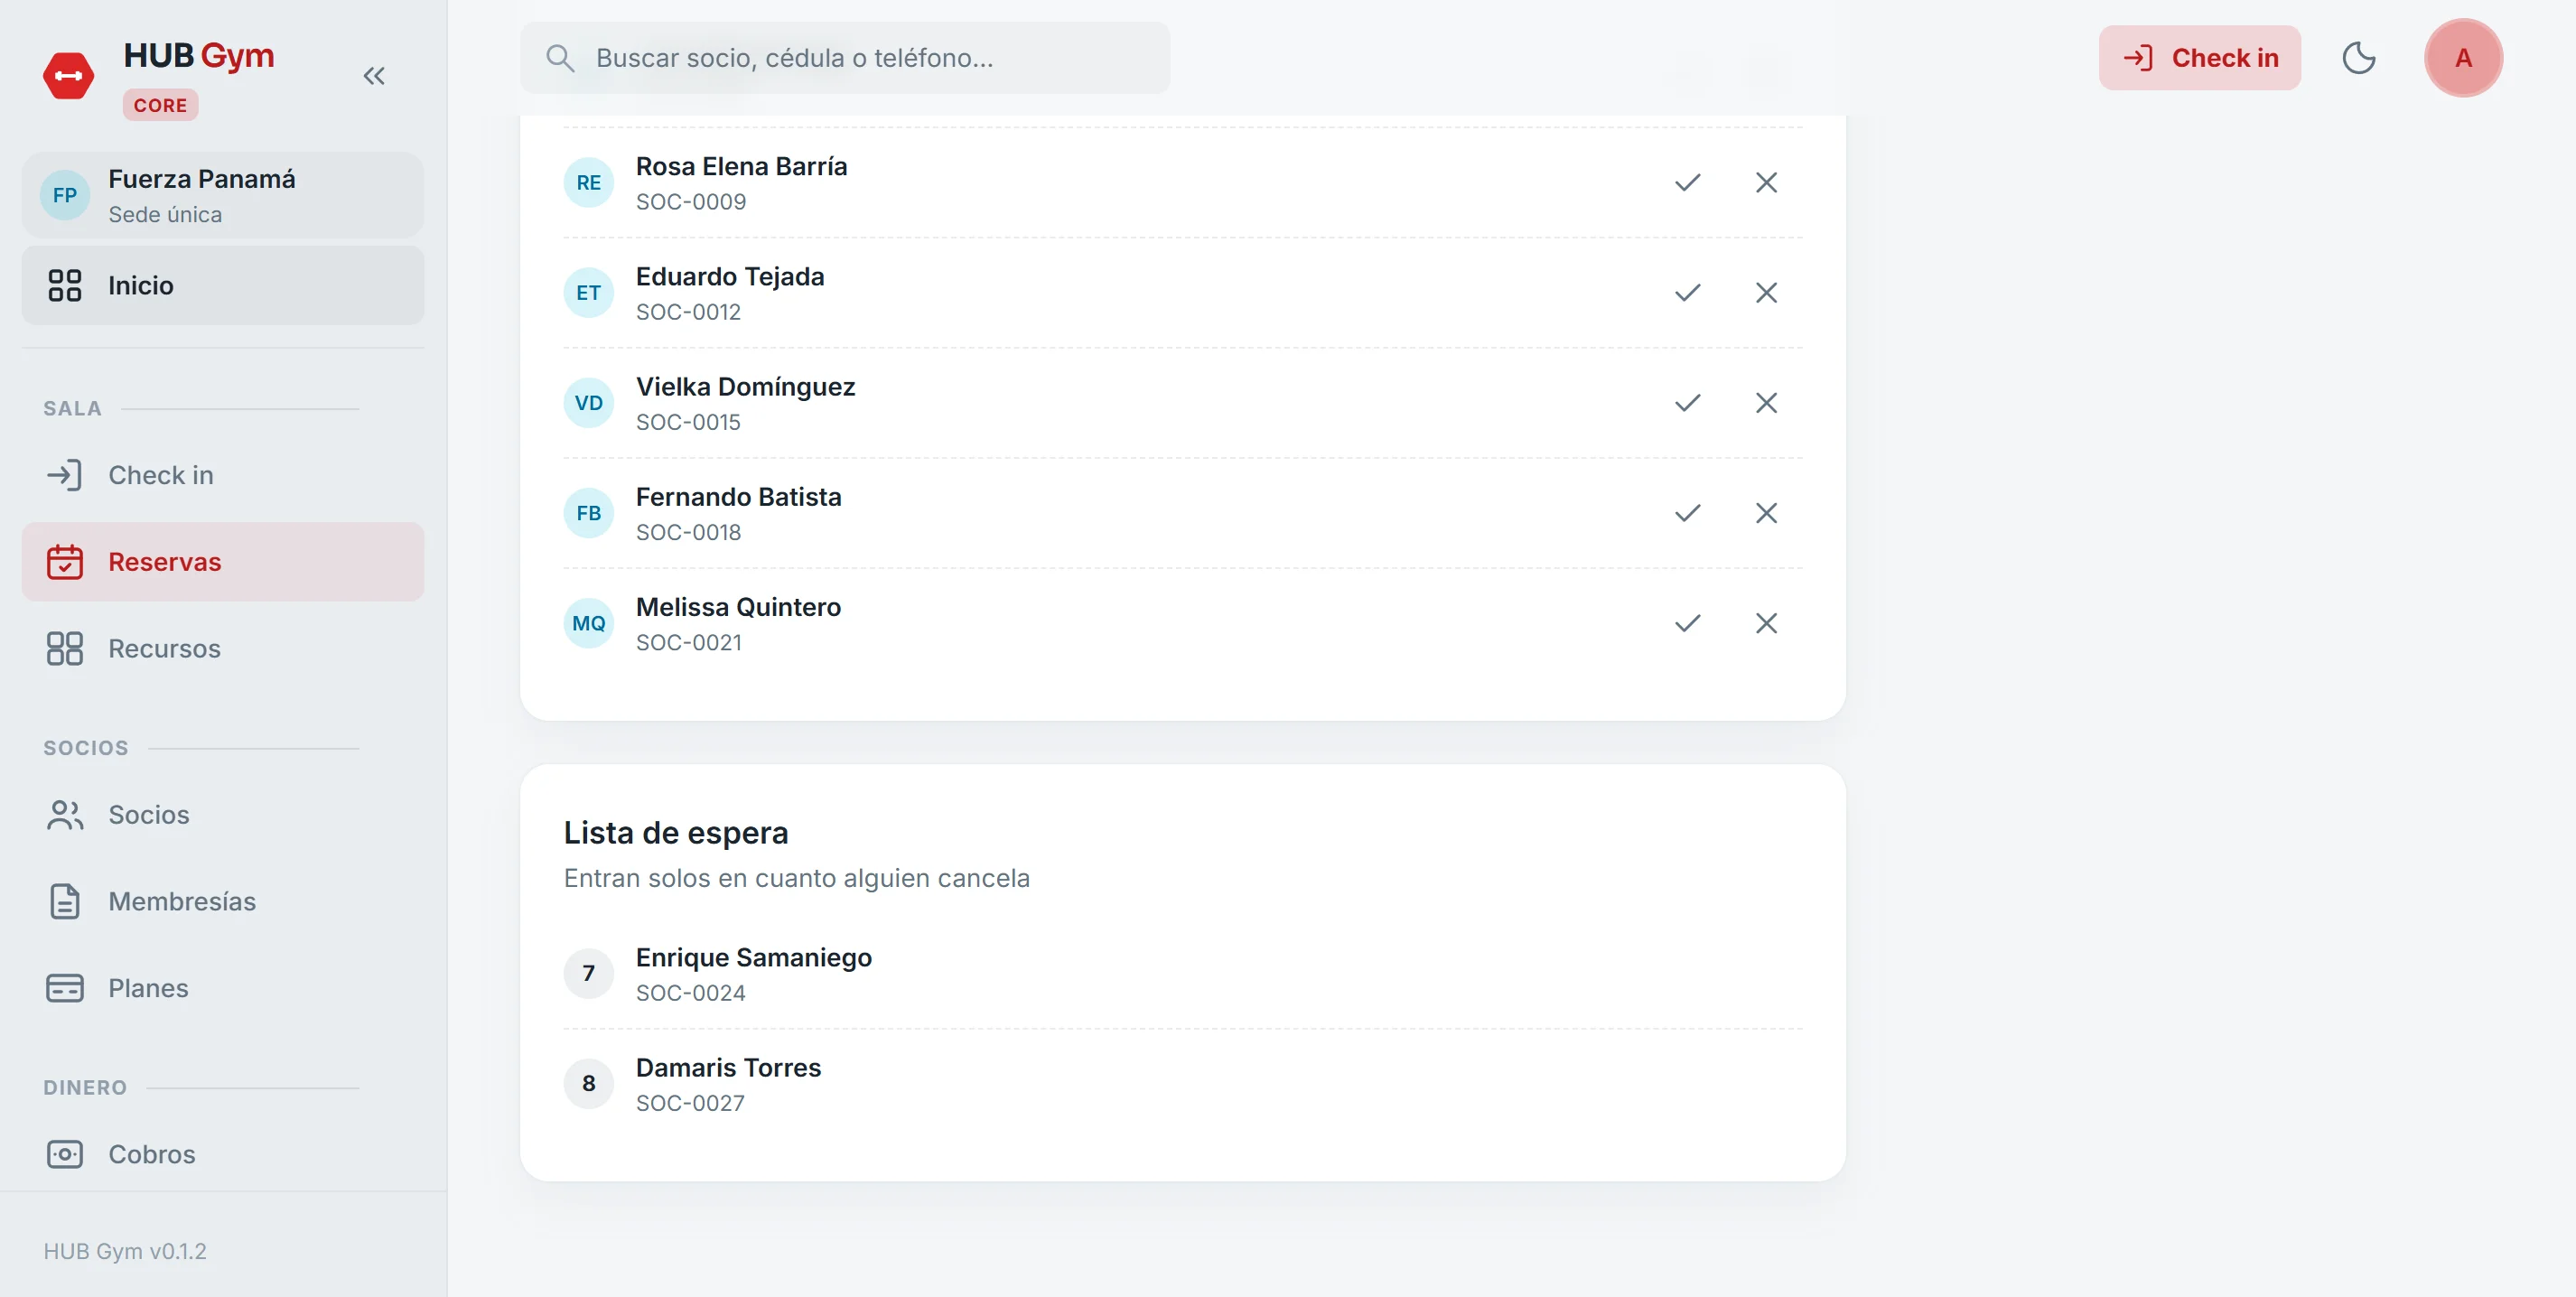Select Enrique Samaniego in the waitlist

click(1183, 974)
